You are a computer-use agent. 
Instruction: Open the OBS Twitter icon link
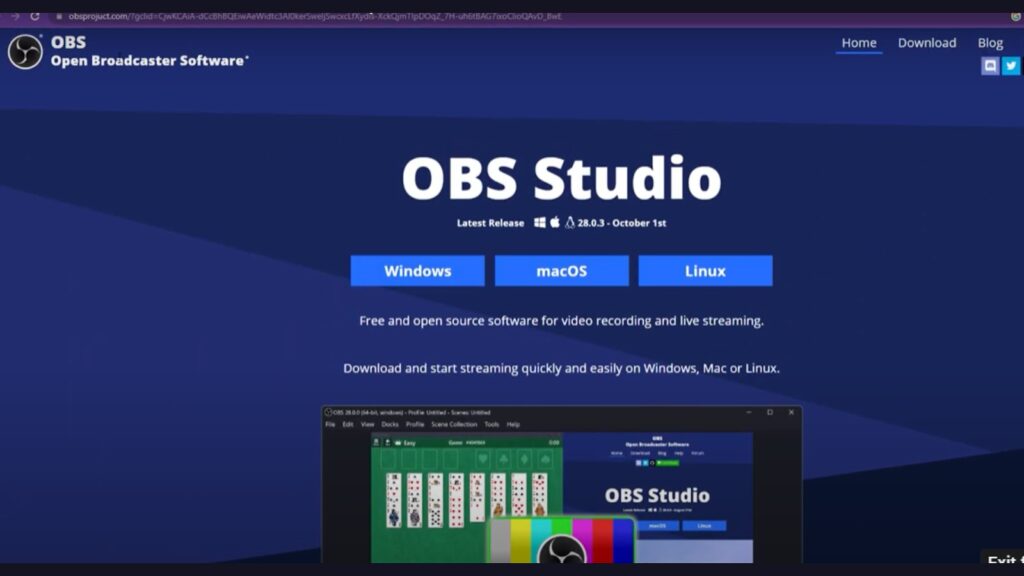pyautogui.click(x=1011, y=66)
